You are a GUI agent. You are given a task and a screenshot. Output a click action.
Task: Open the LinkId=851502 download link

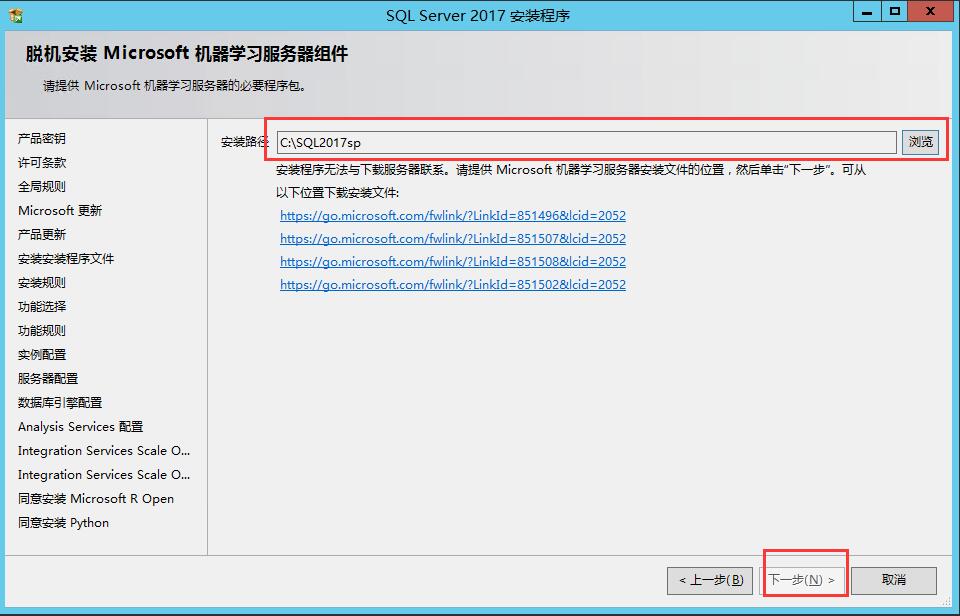pyautogui.click(x=452, y=284)
